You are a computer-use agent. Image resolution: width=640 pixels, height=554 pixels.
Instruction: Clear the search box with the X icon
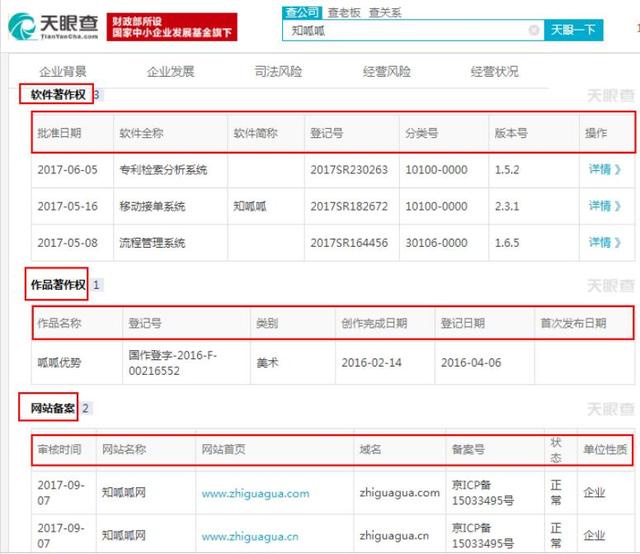coord(533,30)
